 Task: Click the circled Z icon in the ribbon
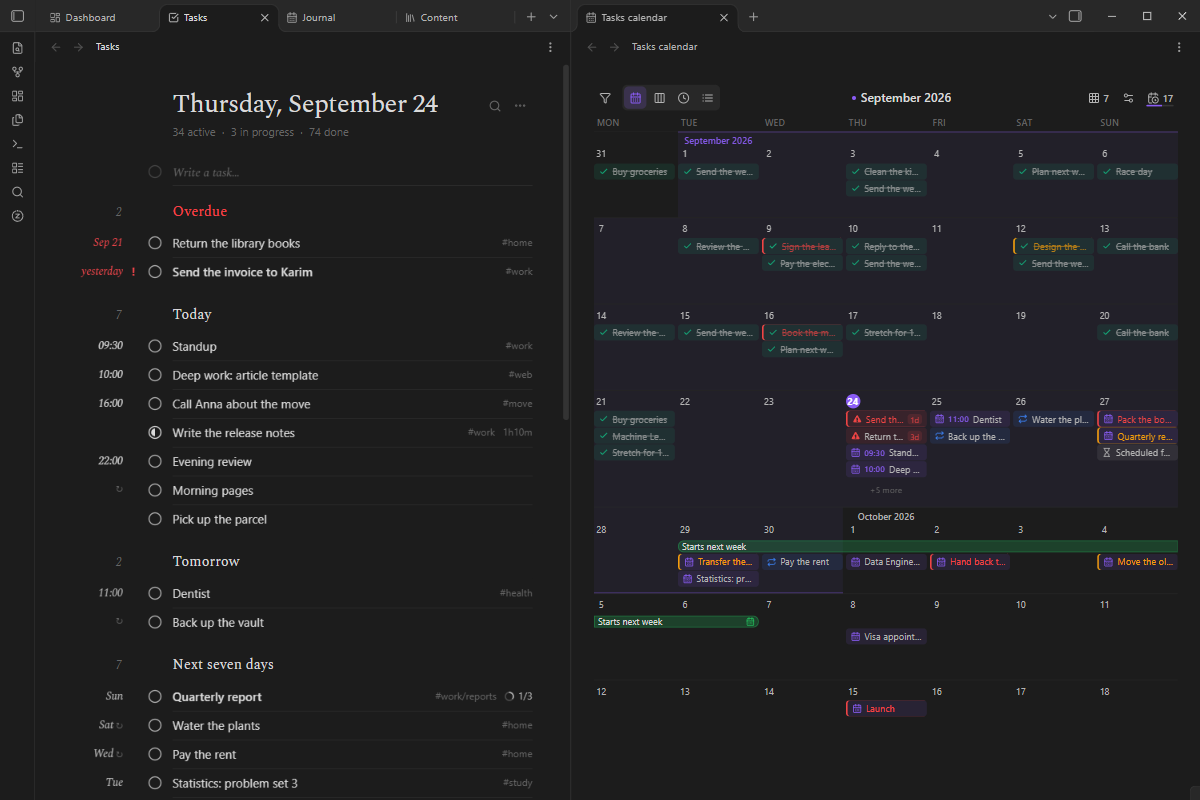coord(17,216)
